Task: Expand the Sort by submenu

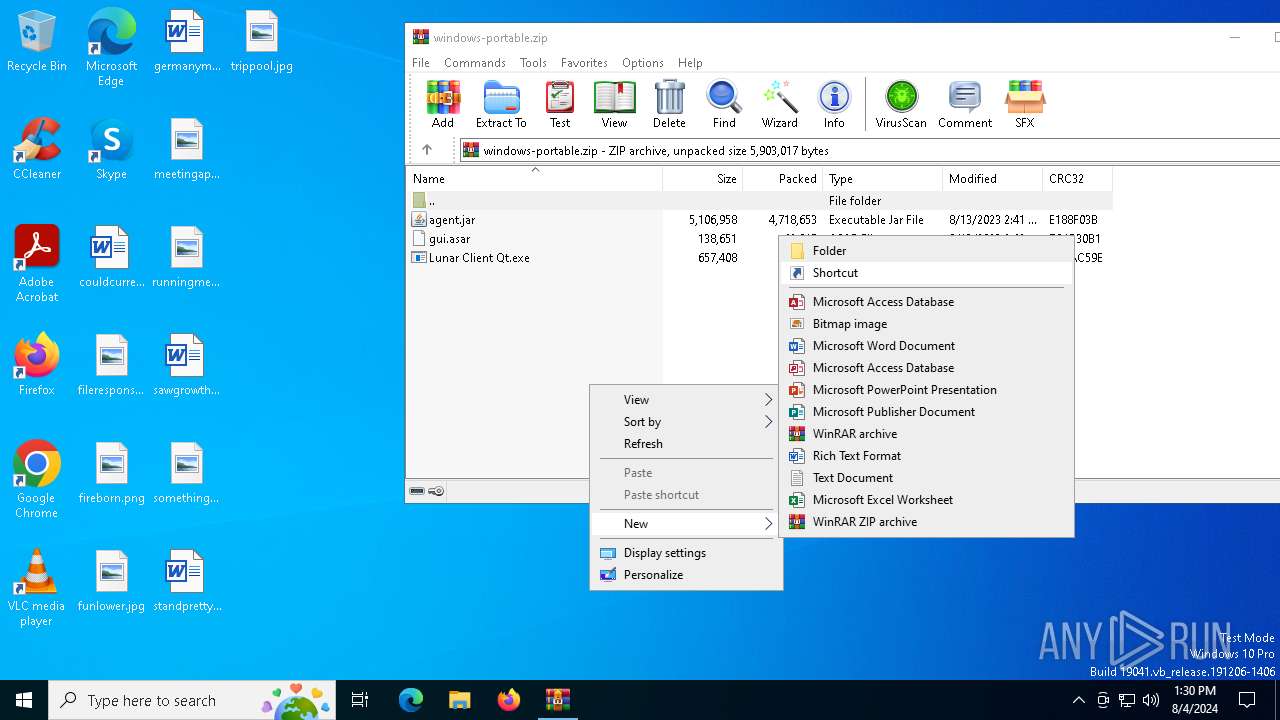Action: (x=686, y=421)
